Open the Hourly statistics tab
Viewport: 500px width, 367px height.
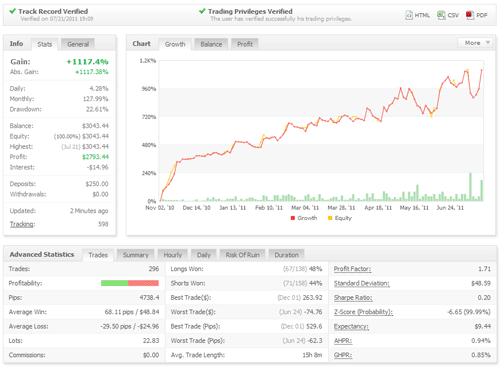point(173,255)
